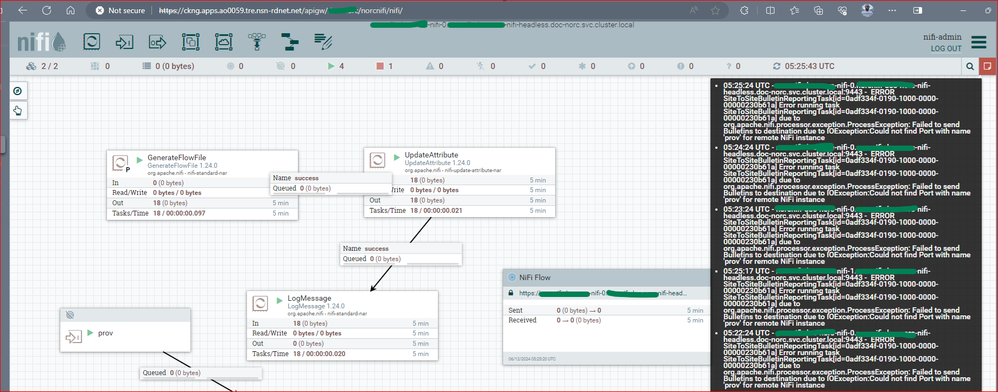The height and width of the screenshot is (392, 998).
Task: Click the cluster nodes 2 / 2 indicator
Action: 41,66
